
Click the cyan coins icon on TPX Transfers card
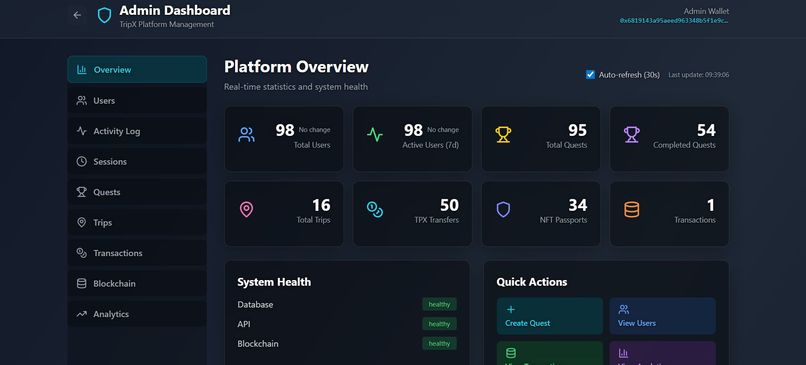pos(375,209)
